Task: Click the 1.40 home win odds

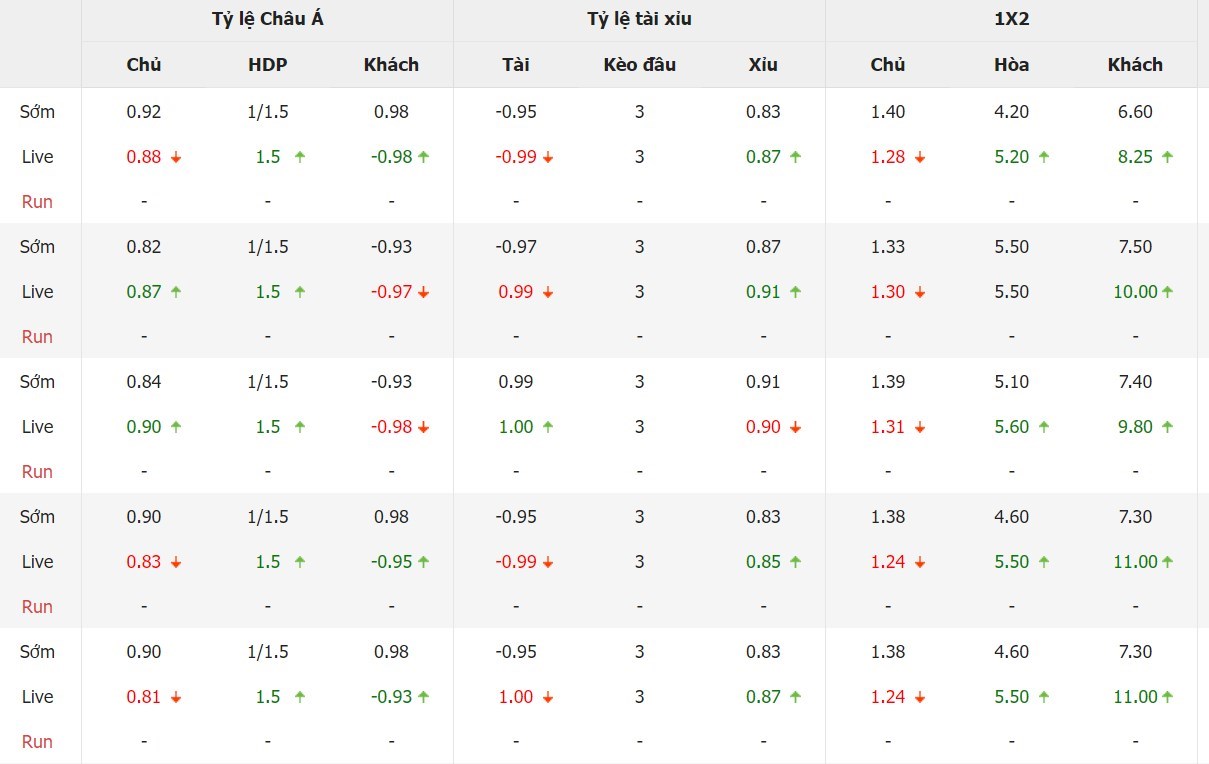Action: [x=888, y=112]
